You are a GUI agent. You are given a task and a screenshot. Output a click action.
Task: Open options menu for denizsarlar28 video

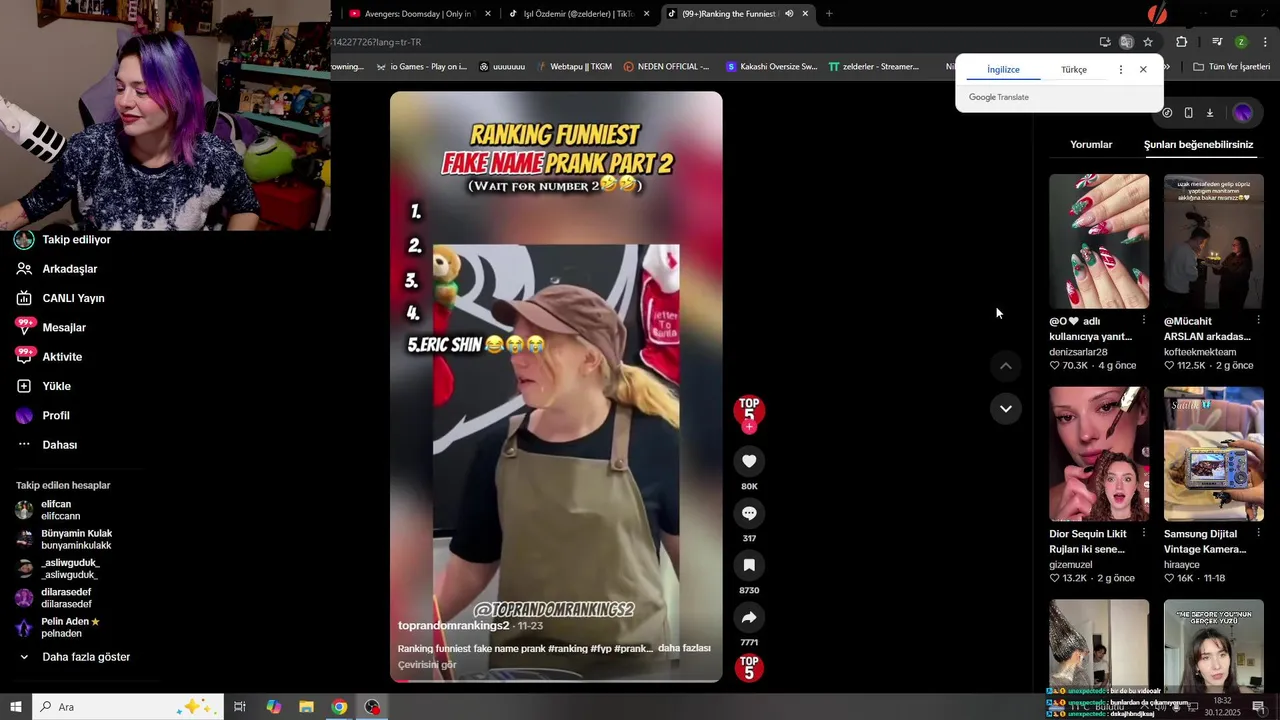pos(1143,320)
